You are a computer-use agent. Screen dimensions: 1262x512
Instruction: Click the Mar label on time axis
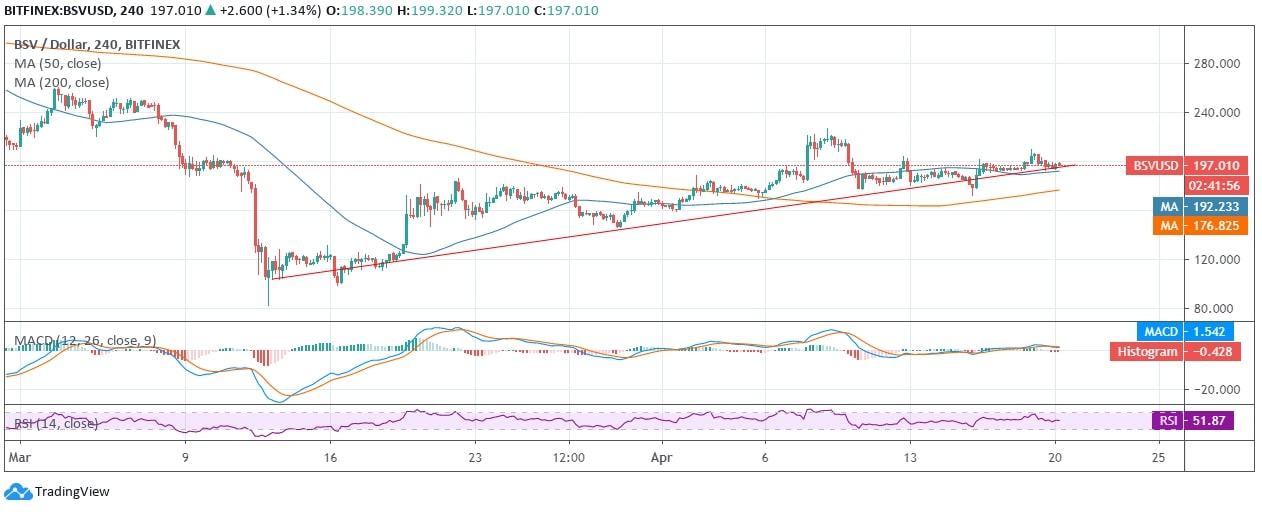click(19, 457)
